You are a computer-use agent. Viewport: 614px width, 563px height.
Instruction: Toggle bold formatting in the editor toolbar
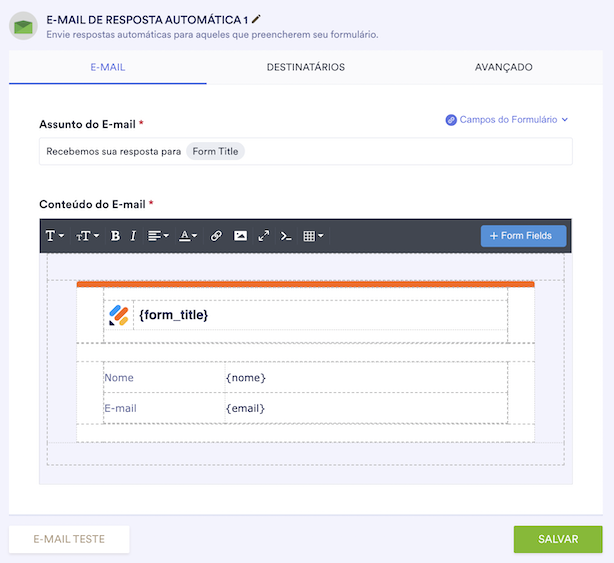coord(115,236)
